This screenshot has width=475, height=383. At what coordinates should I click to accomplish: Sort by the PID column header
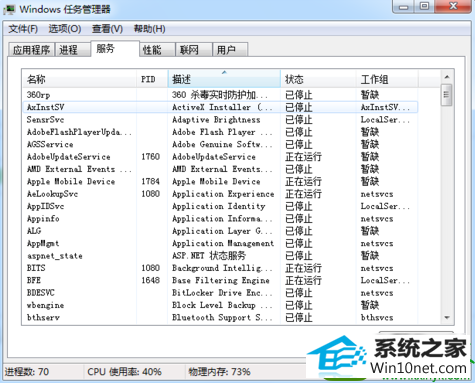(x=152, y=79)
